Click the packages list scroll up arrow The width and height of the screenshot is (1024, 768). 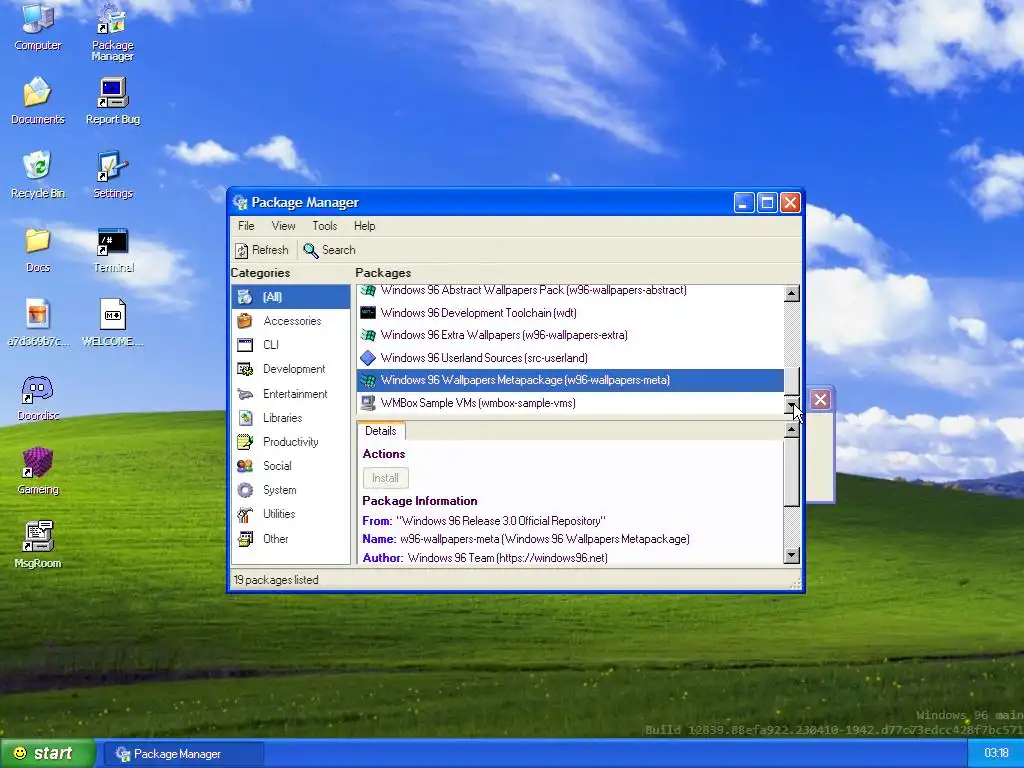point(792,293)
